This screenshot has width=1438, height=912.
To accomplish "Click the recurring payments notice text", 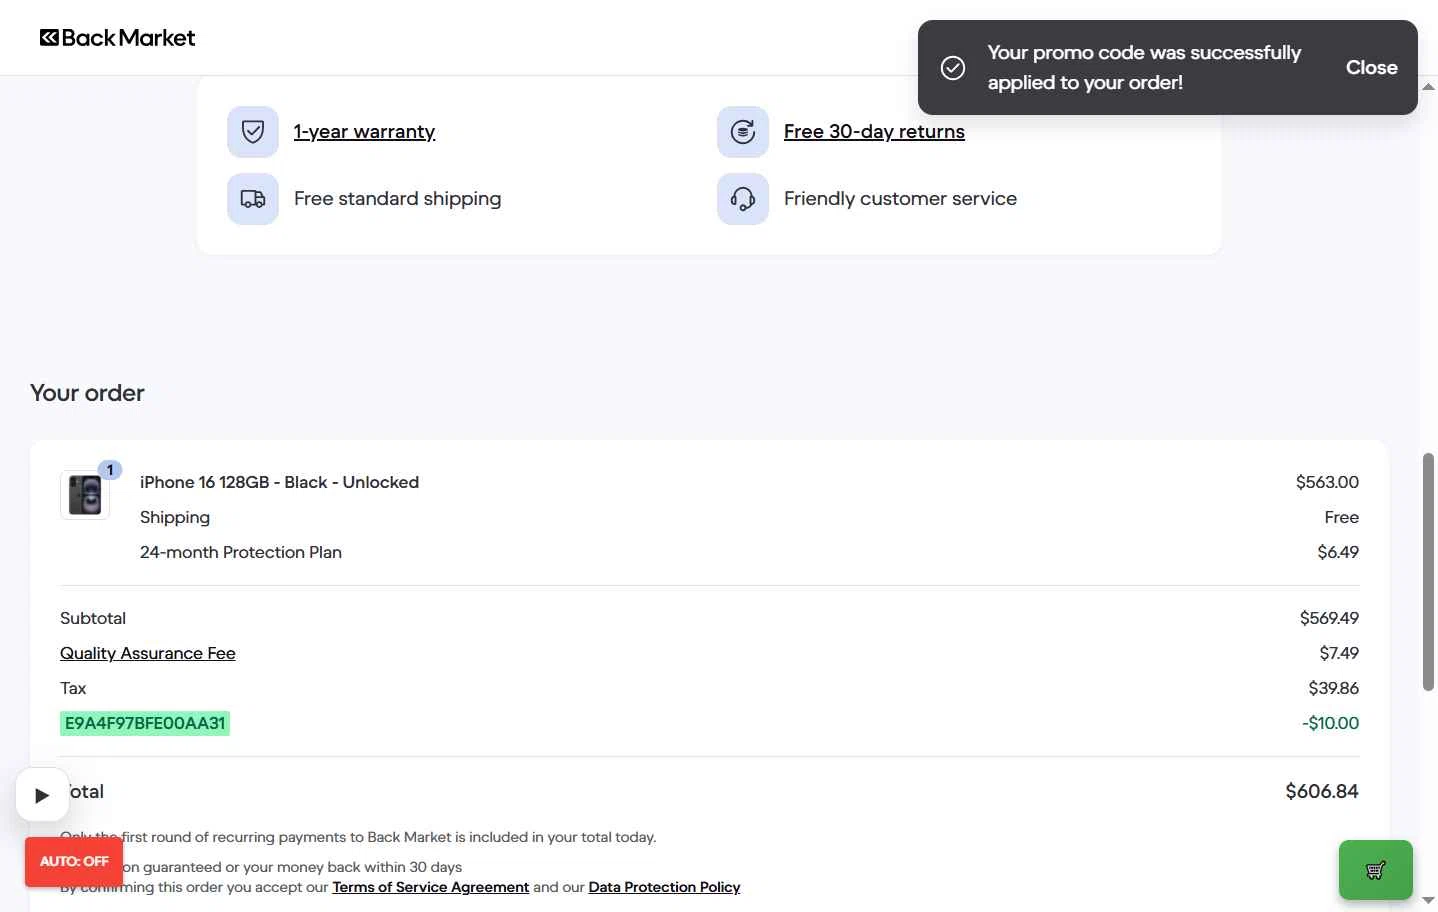I will pyautogui.click(x=358, y=837).
